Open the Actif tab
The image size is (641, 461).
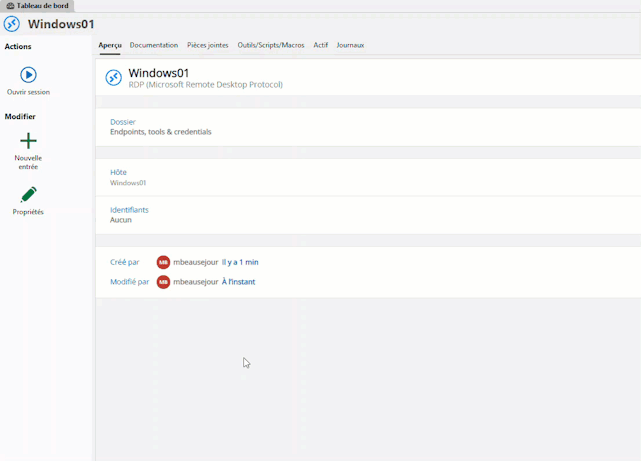point(320,45)
